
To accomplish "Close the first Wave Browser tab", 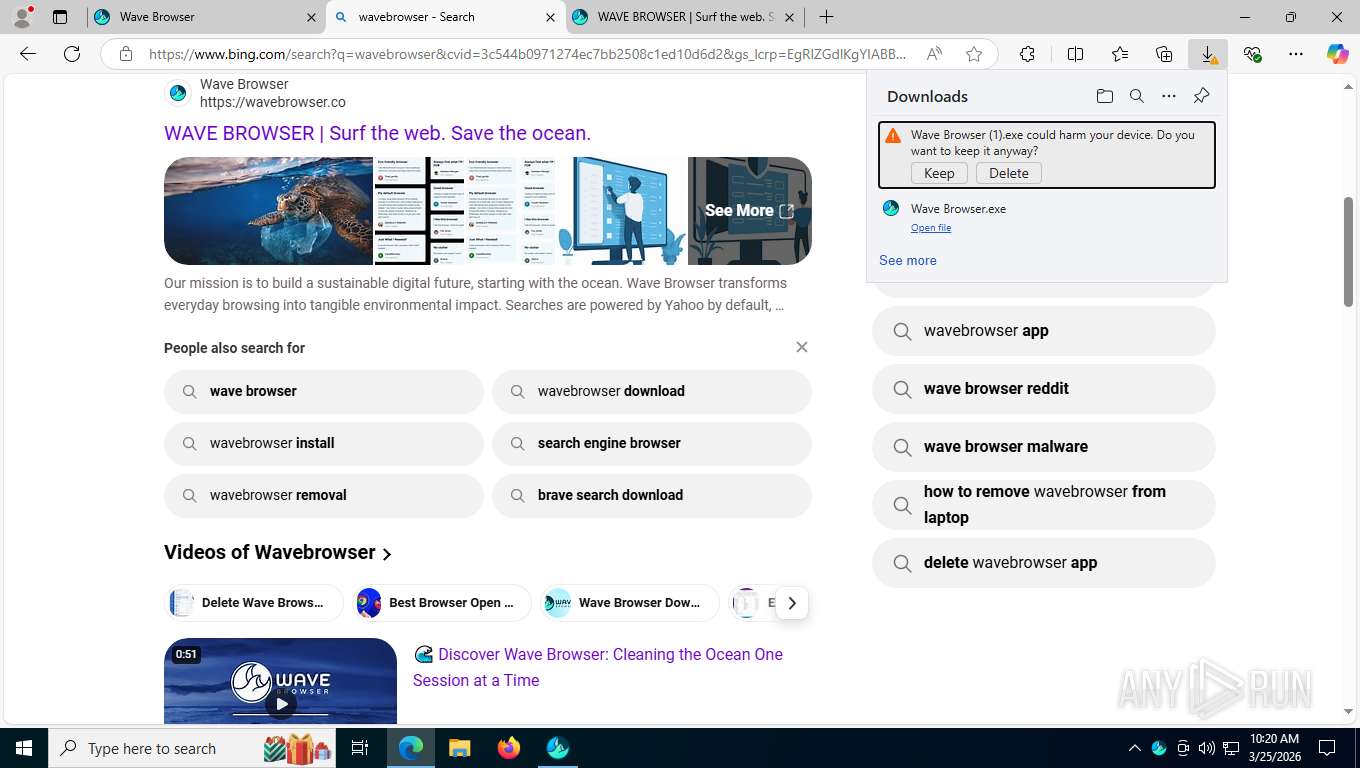I will pos(311,17).
